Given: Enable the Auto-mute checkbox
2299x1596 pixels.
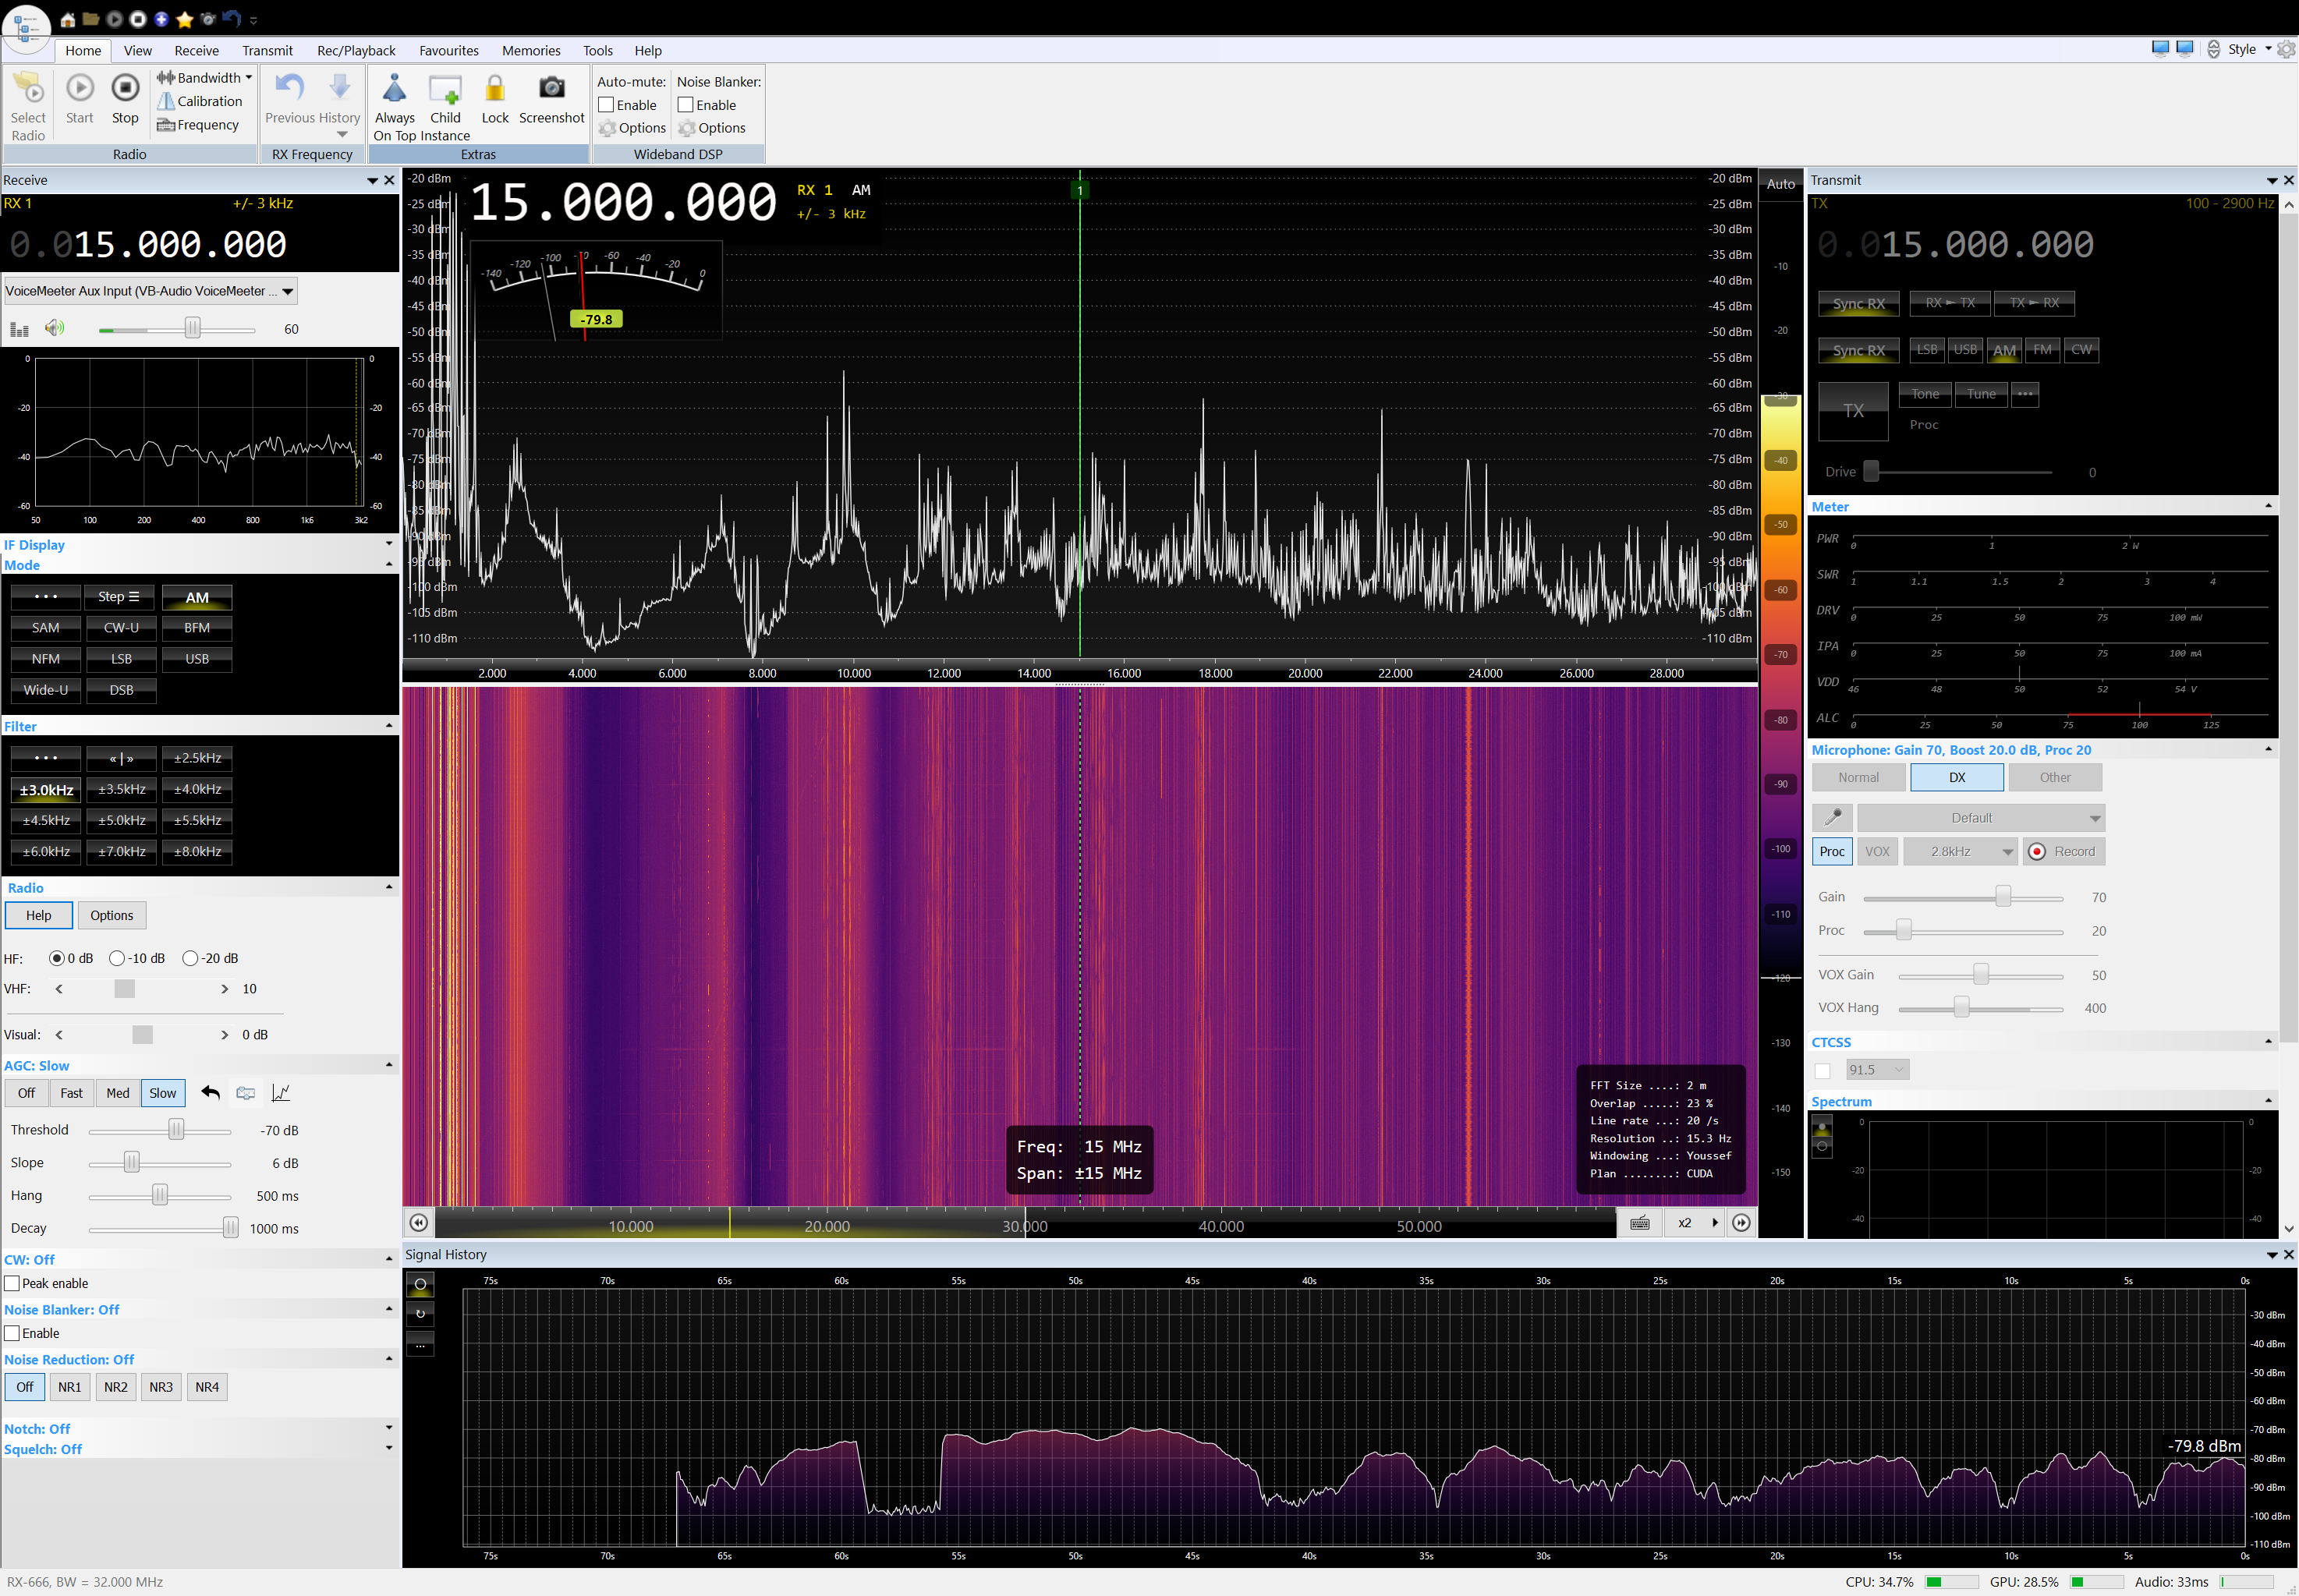Looking at the screenshot, I should point(606,105).
